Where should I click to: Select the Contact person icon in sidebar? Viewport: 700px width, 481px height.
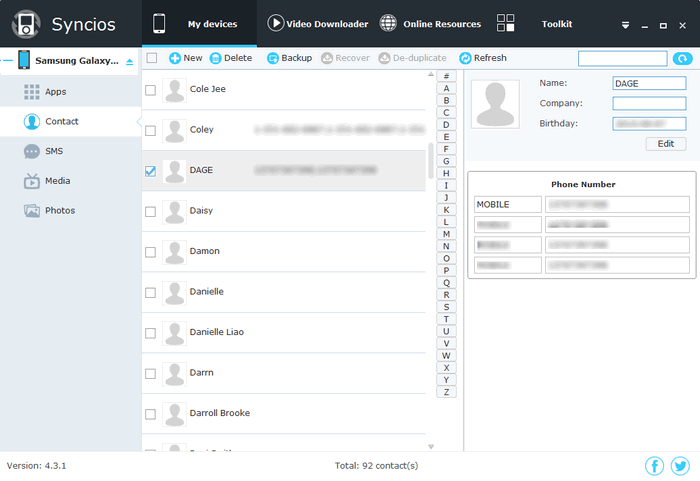pyautogui.click(x=32, y=121)
